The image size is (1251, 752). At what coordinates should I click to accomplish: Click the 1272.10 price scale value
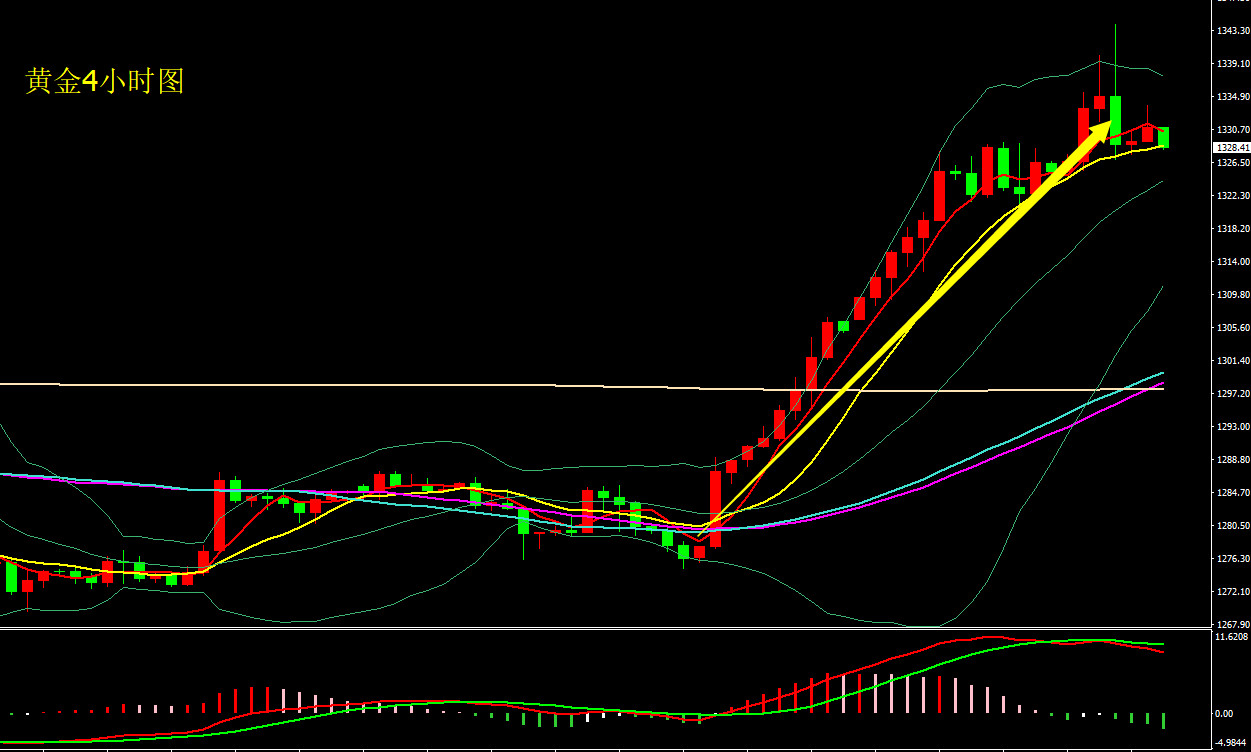click(x=1232, y=592)
